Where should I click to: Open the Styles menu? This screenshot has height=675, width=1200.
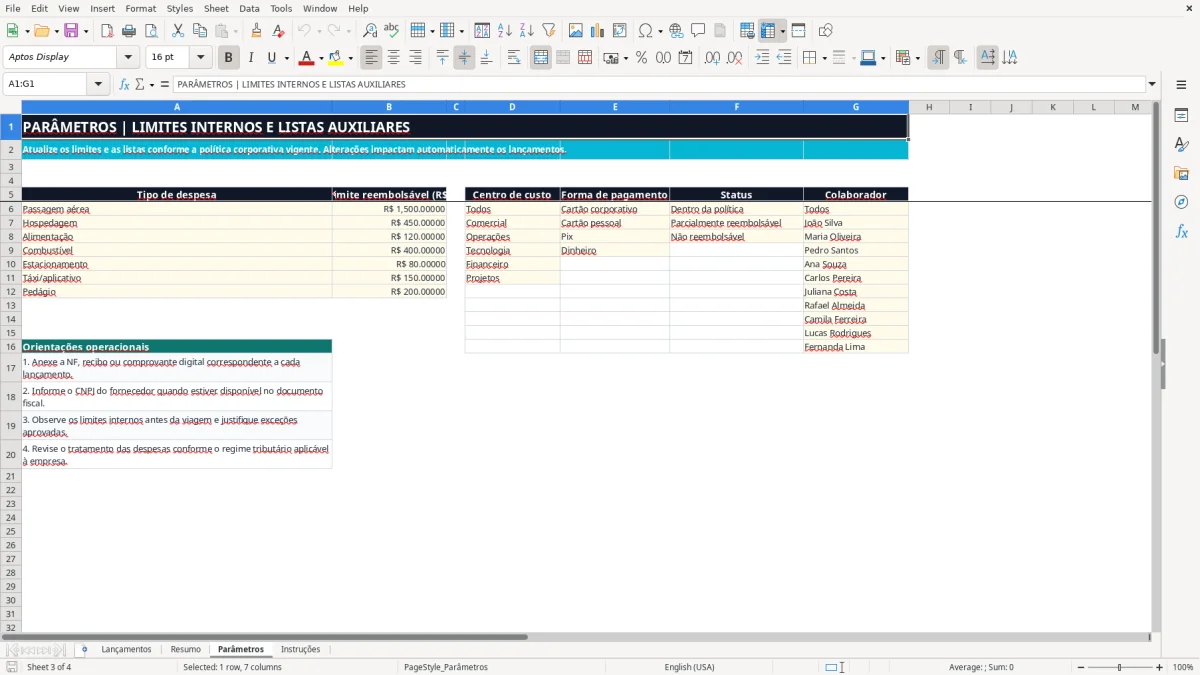[x=180, y=8]
